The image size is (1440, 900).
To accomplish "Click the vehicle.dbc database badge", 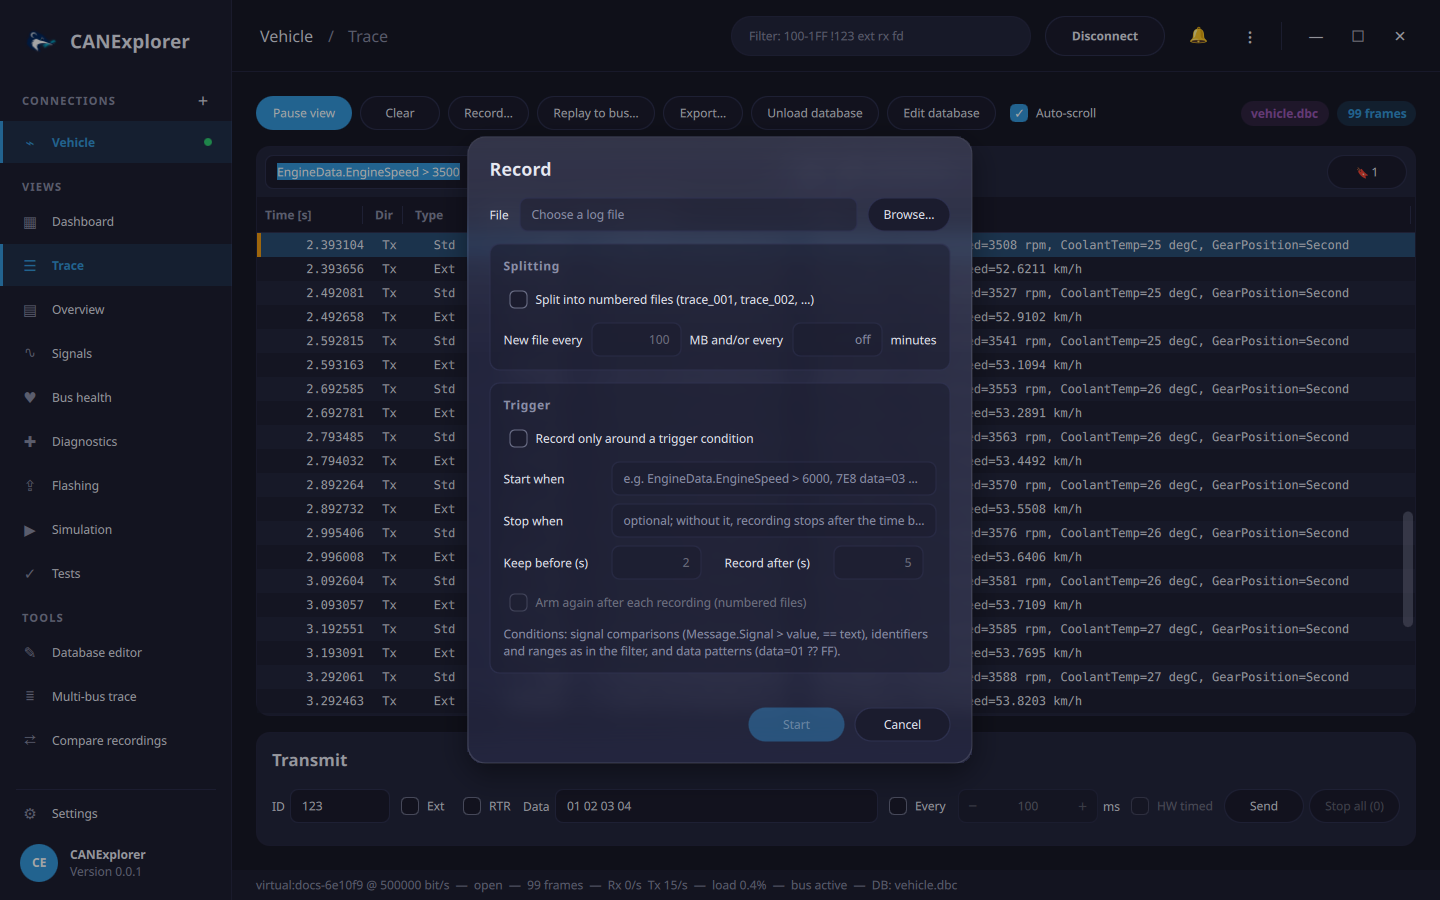I will pyautogui.click(x=1284, y=113).
